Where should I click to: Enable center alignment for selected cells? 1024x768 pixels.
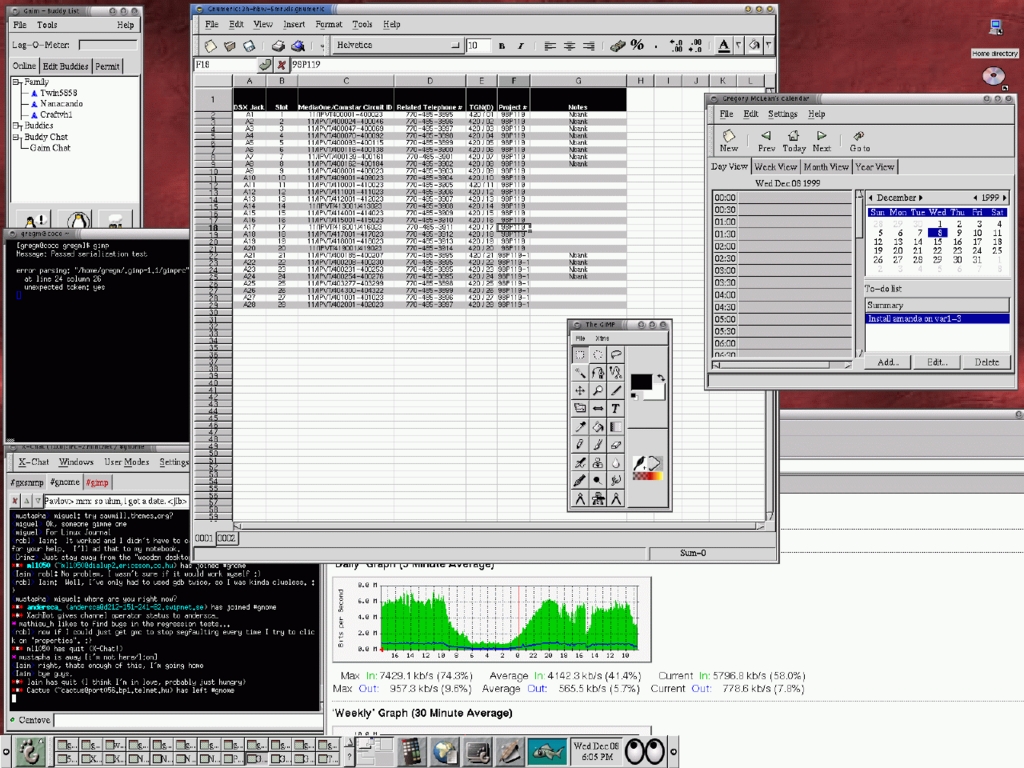click(x=568, y=44)
